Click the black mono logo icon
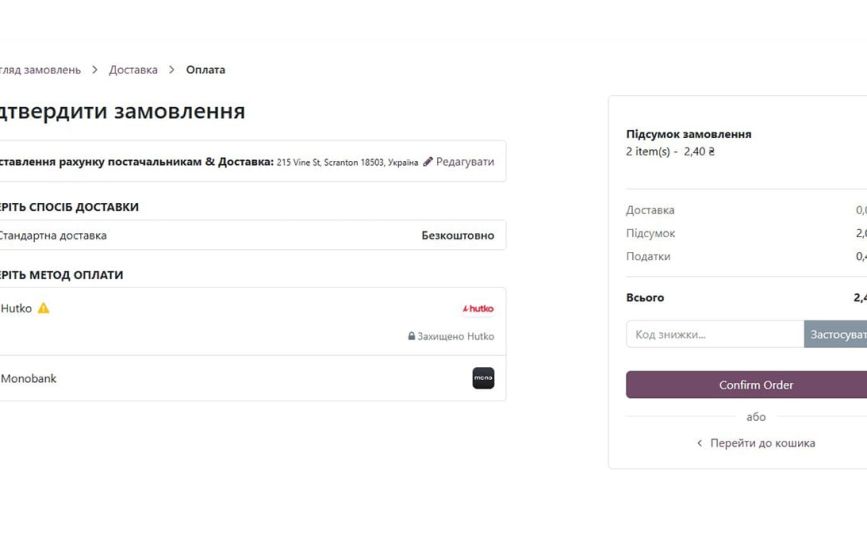The width and height of the screenshot is (867, 540). 483,378
